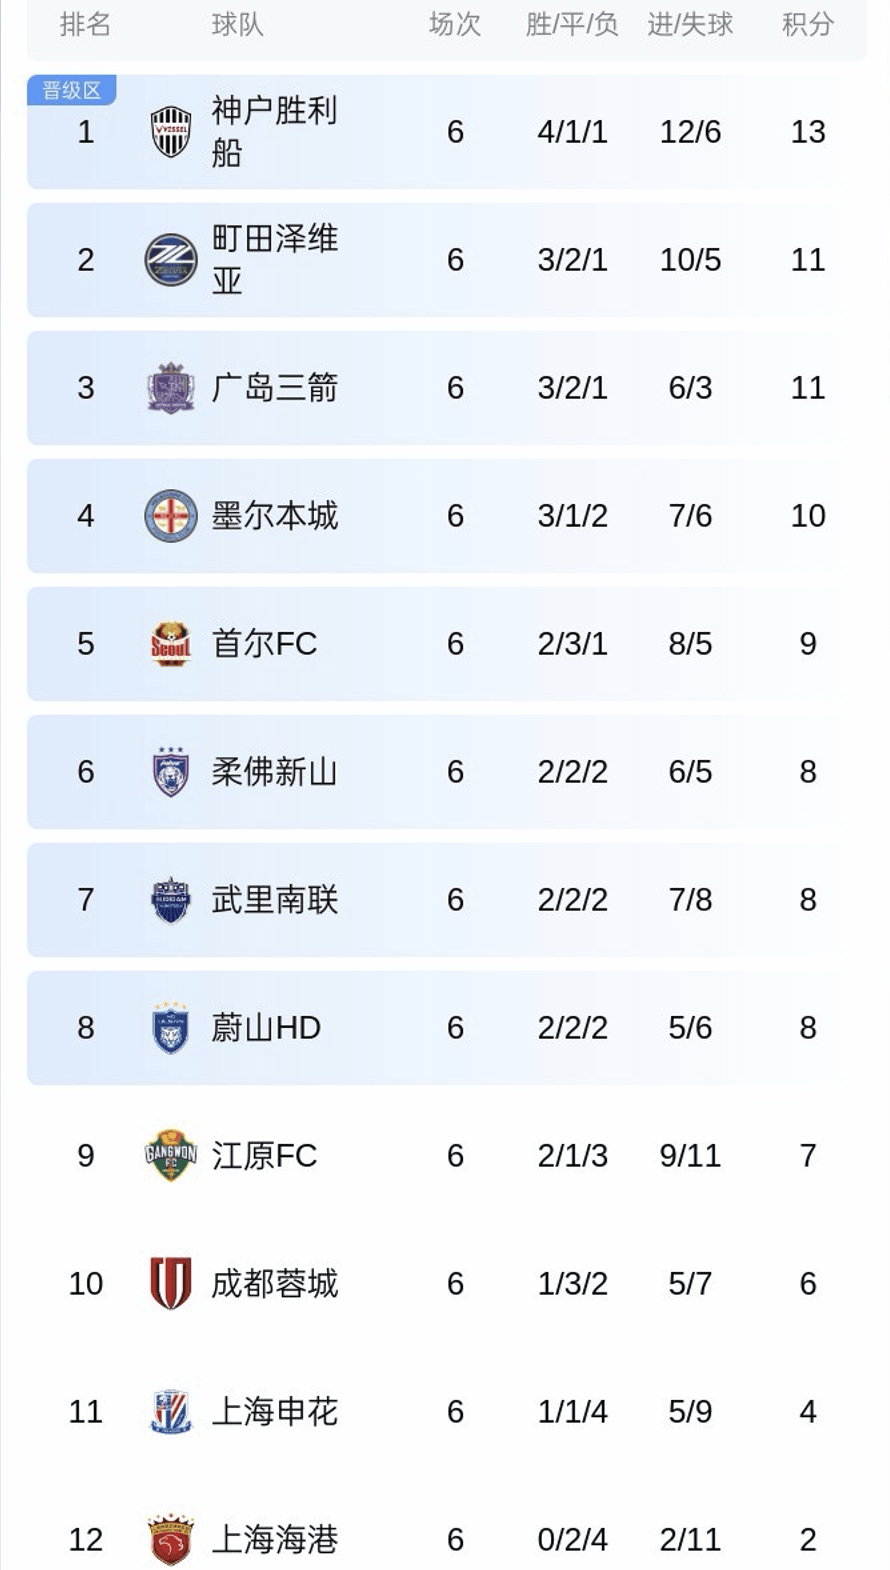Tap the Sanfrecce Hiroshima purple crest

(x=171, y=388)
